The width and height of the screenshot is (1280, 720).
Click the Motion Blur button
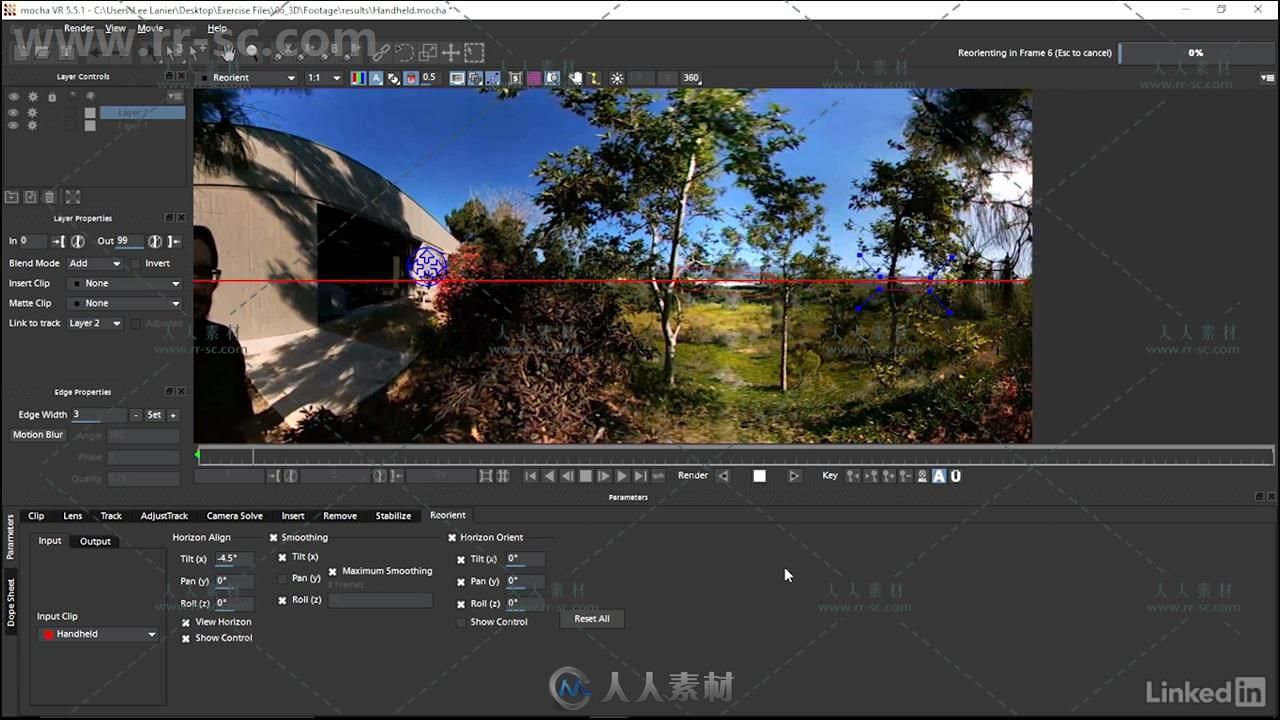[38, 435]
